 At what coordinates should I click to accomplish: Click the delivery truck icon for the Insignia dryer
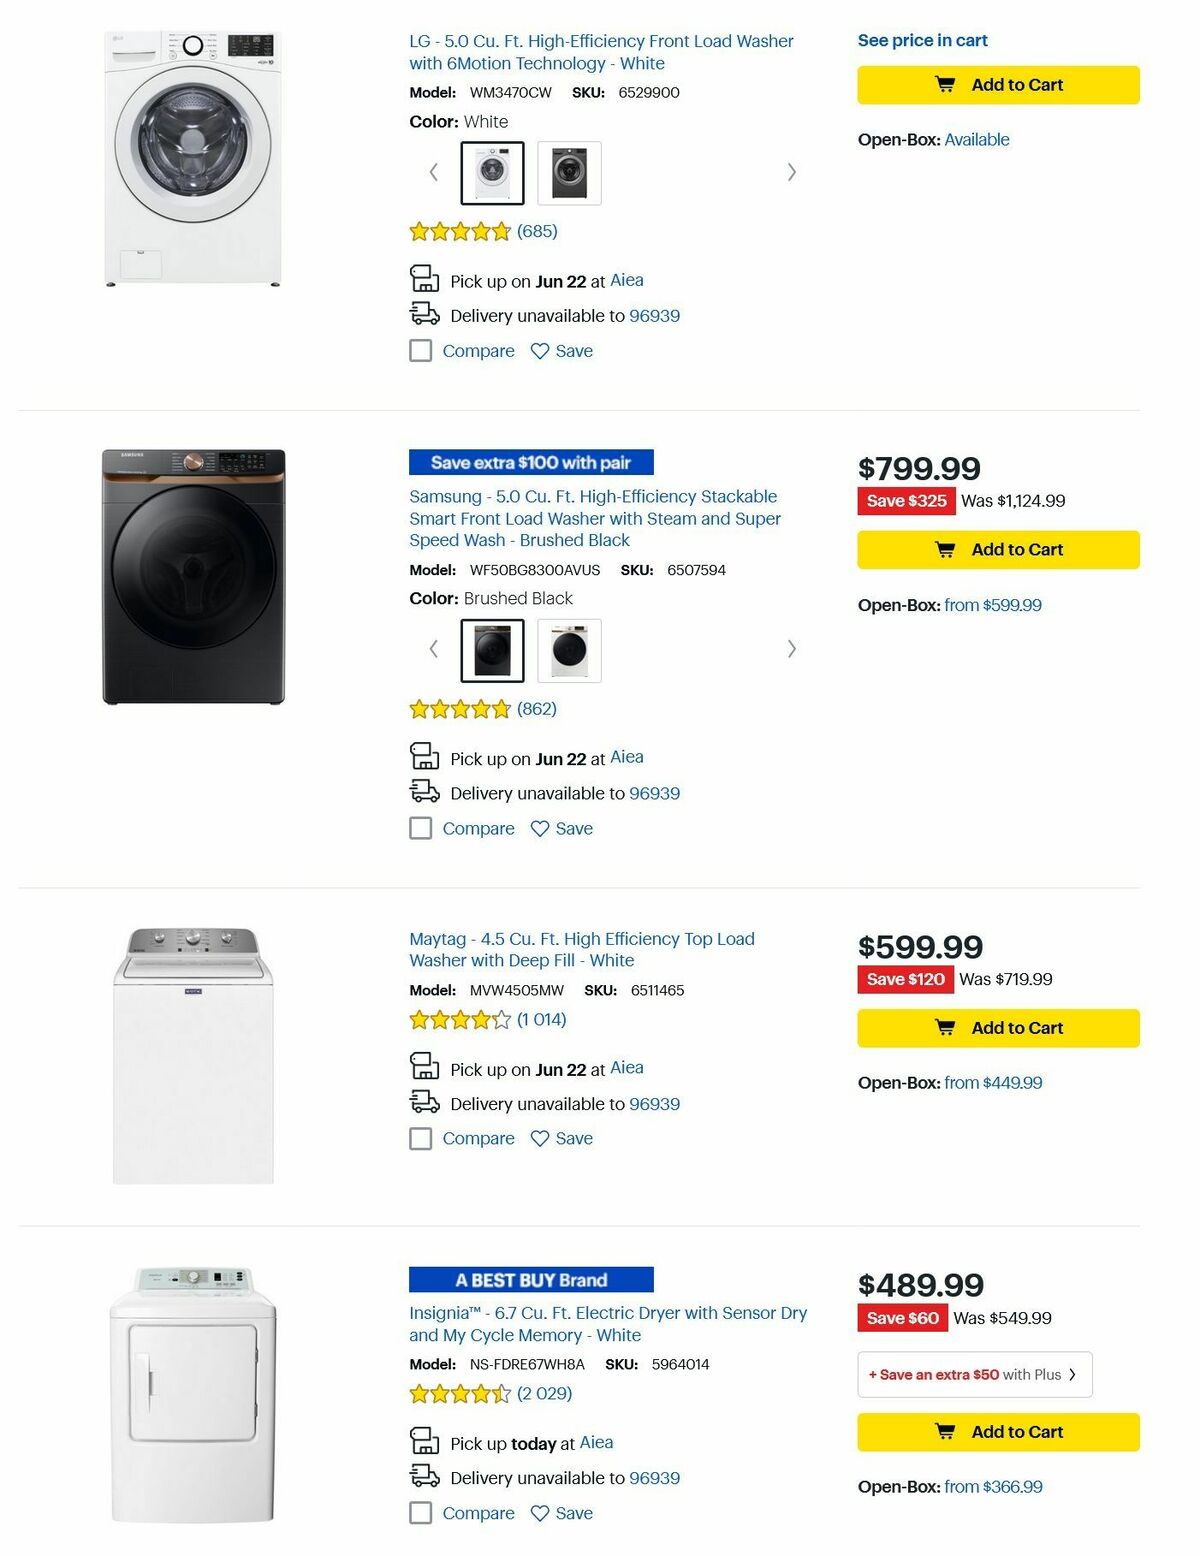424,1477
